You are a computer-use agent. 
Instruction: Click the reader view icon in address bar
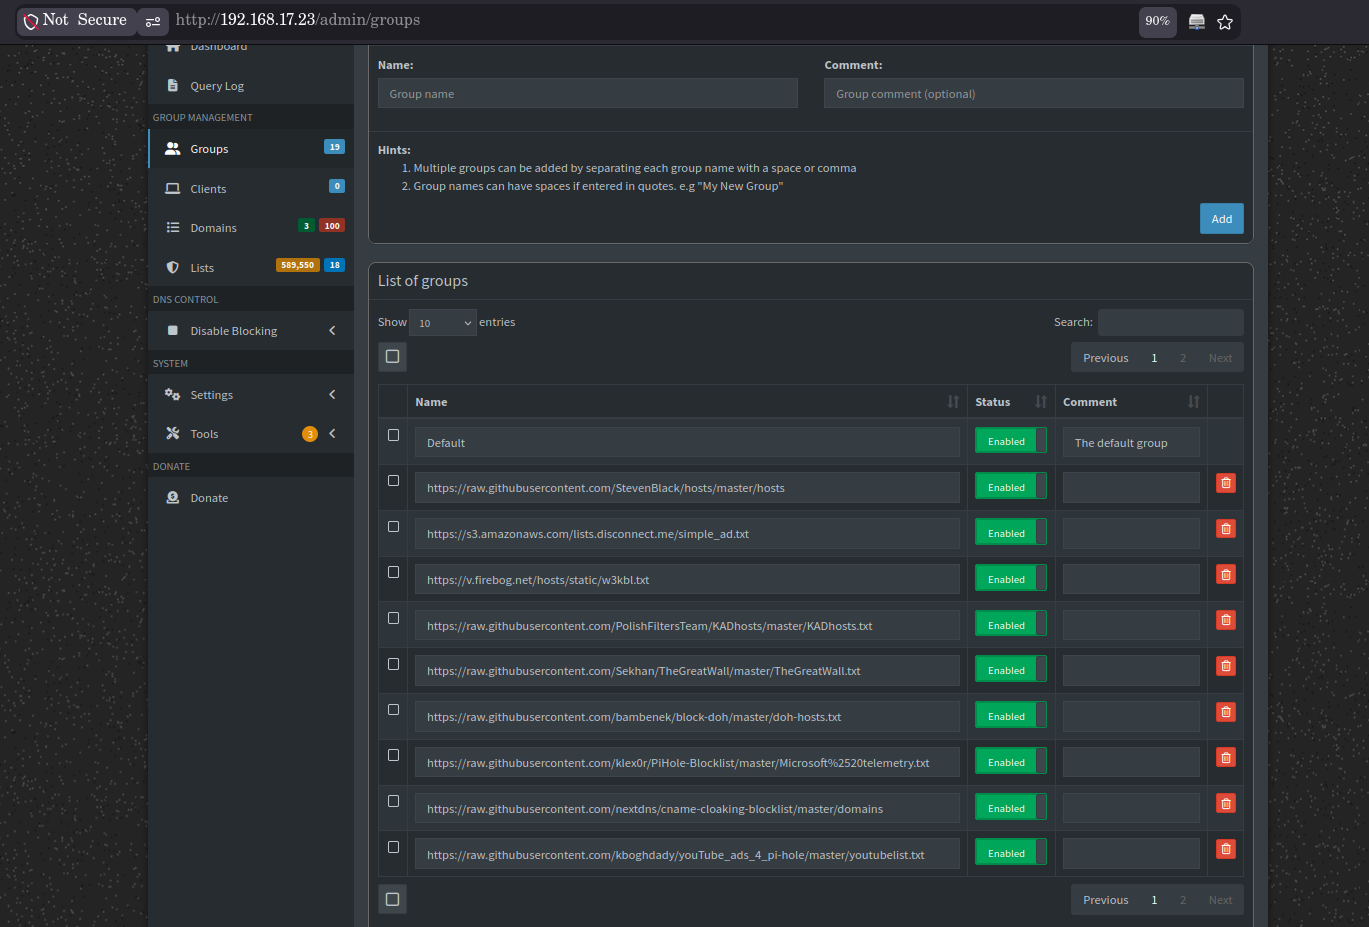point(1196,22)
